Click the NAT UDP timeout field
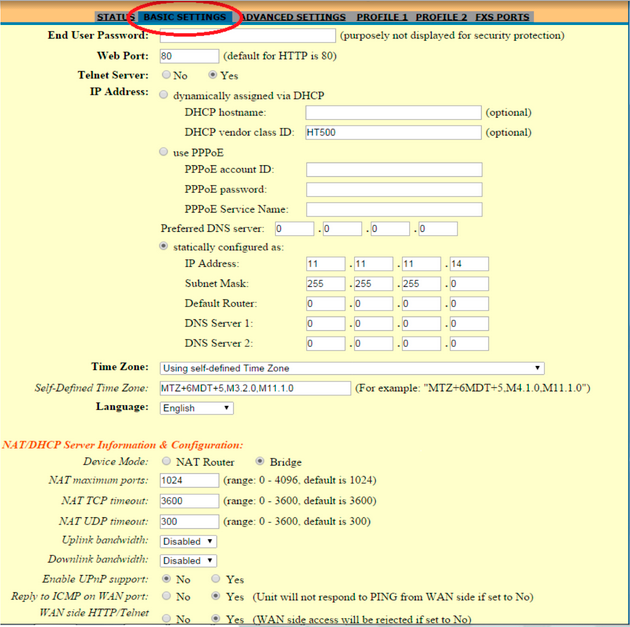This screenshot has width=630, height=627. click(x=189, y=521)
